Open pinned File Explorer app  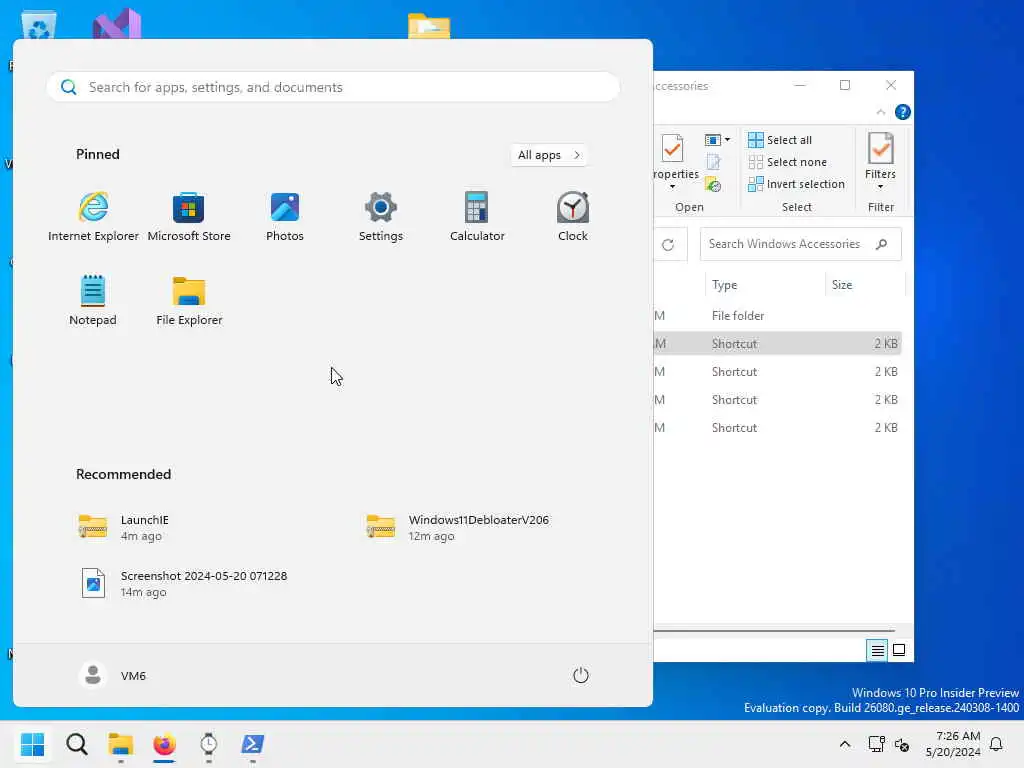click(189, 300)
